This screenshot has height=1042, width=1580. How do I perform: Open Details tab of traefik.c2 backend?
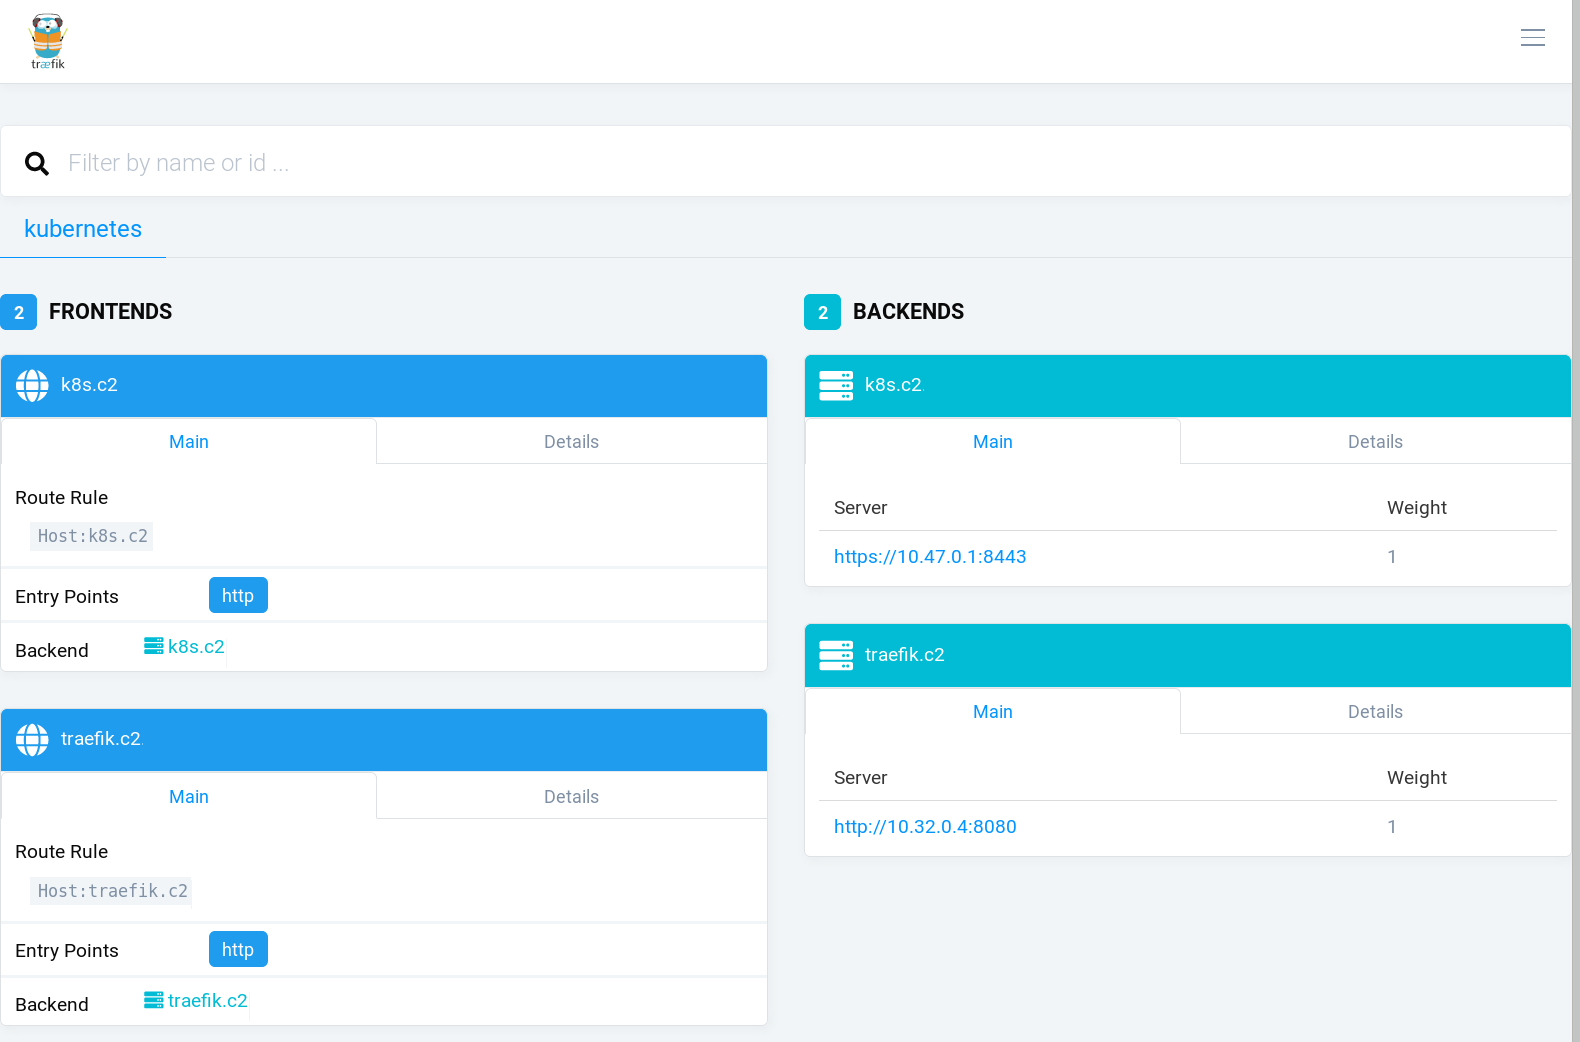click(x=1375, y=711)
